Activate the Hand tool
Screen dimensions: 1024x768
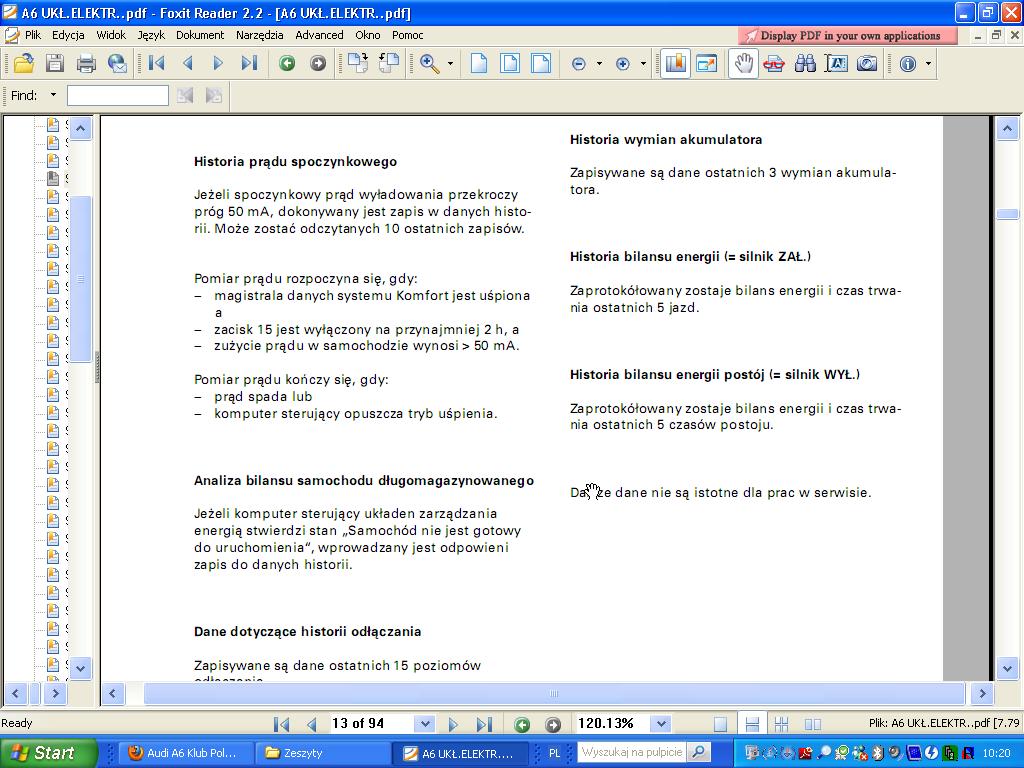point(744,63)
